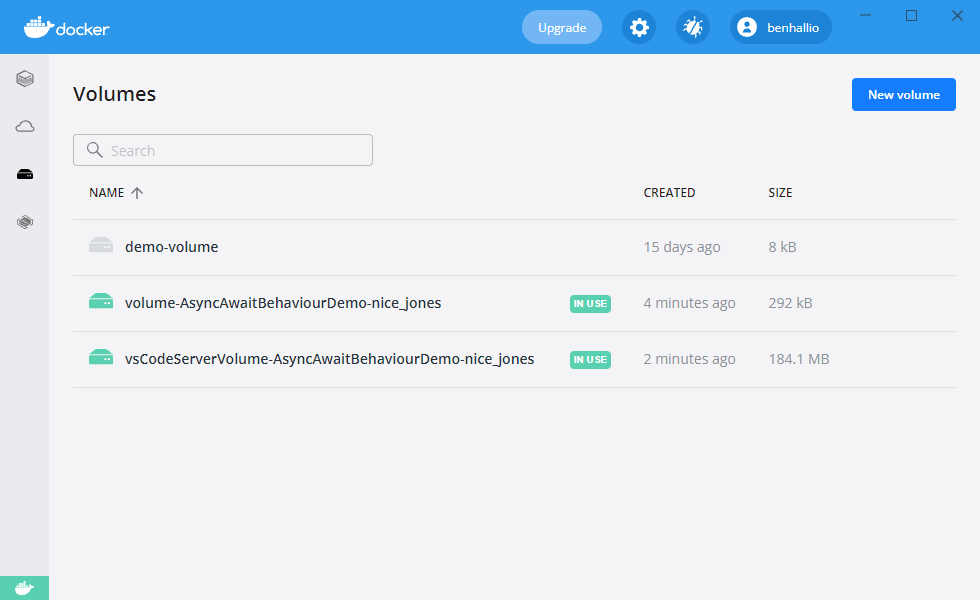Open the benhallio account menu
Viewport: 980px width, 600px height.
pyautogui.click(x=780, y=28)
